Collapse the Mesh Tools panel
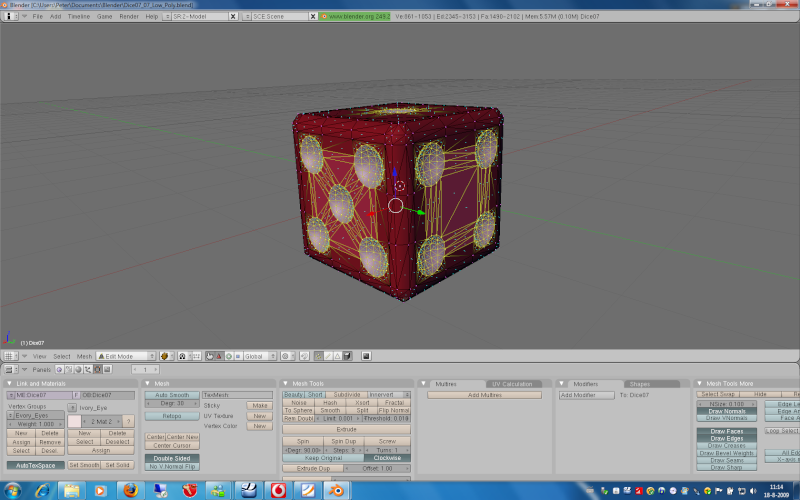 click(x=286, y=384)
